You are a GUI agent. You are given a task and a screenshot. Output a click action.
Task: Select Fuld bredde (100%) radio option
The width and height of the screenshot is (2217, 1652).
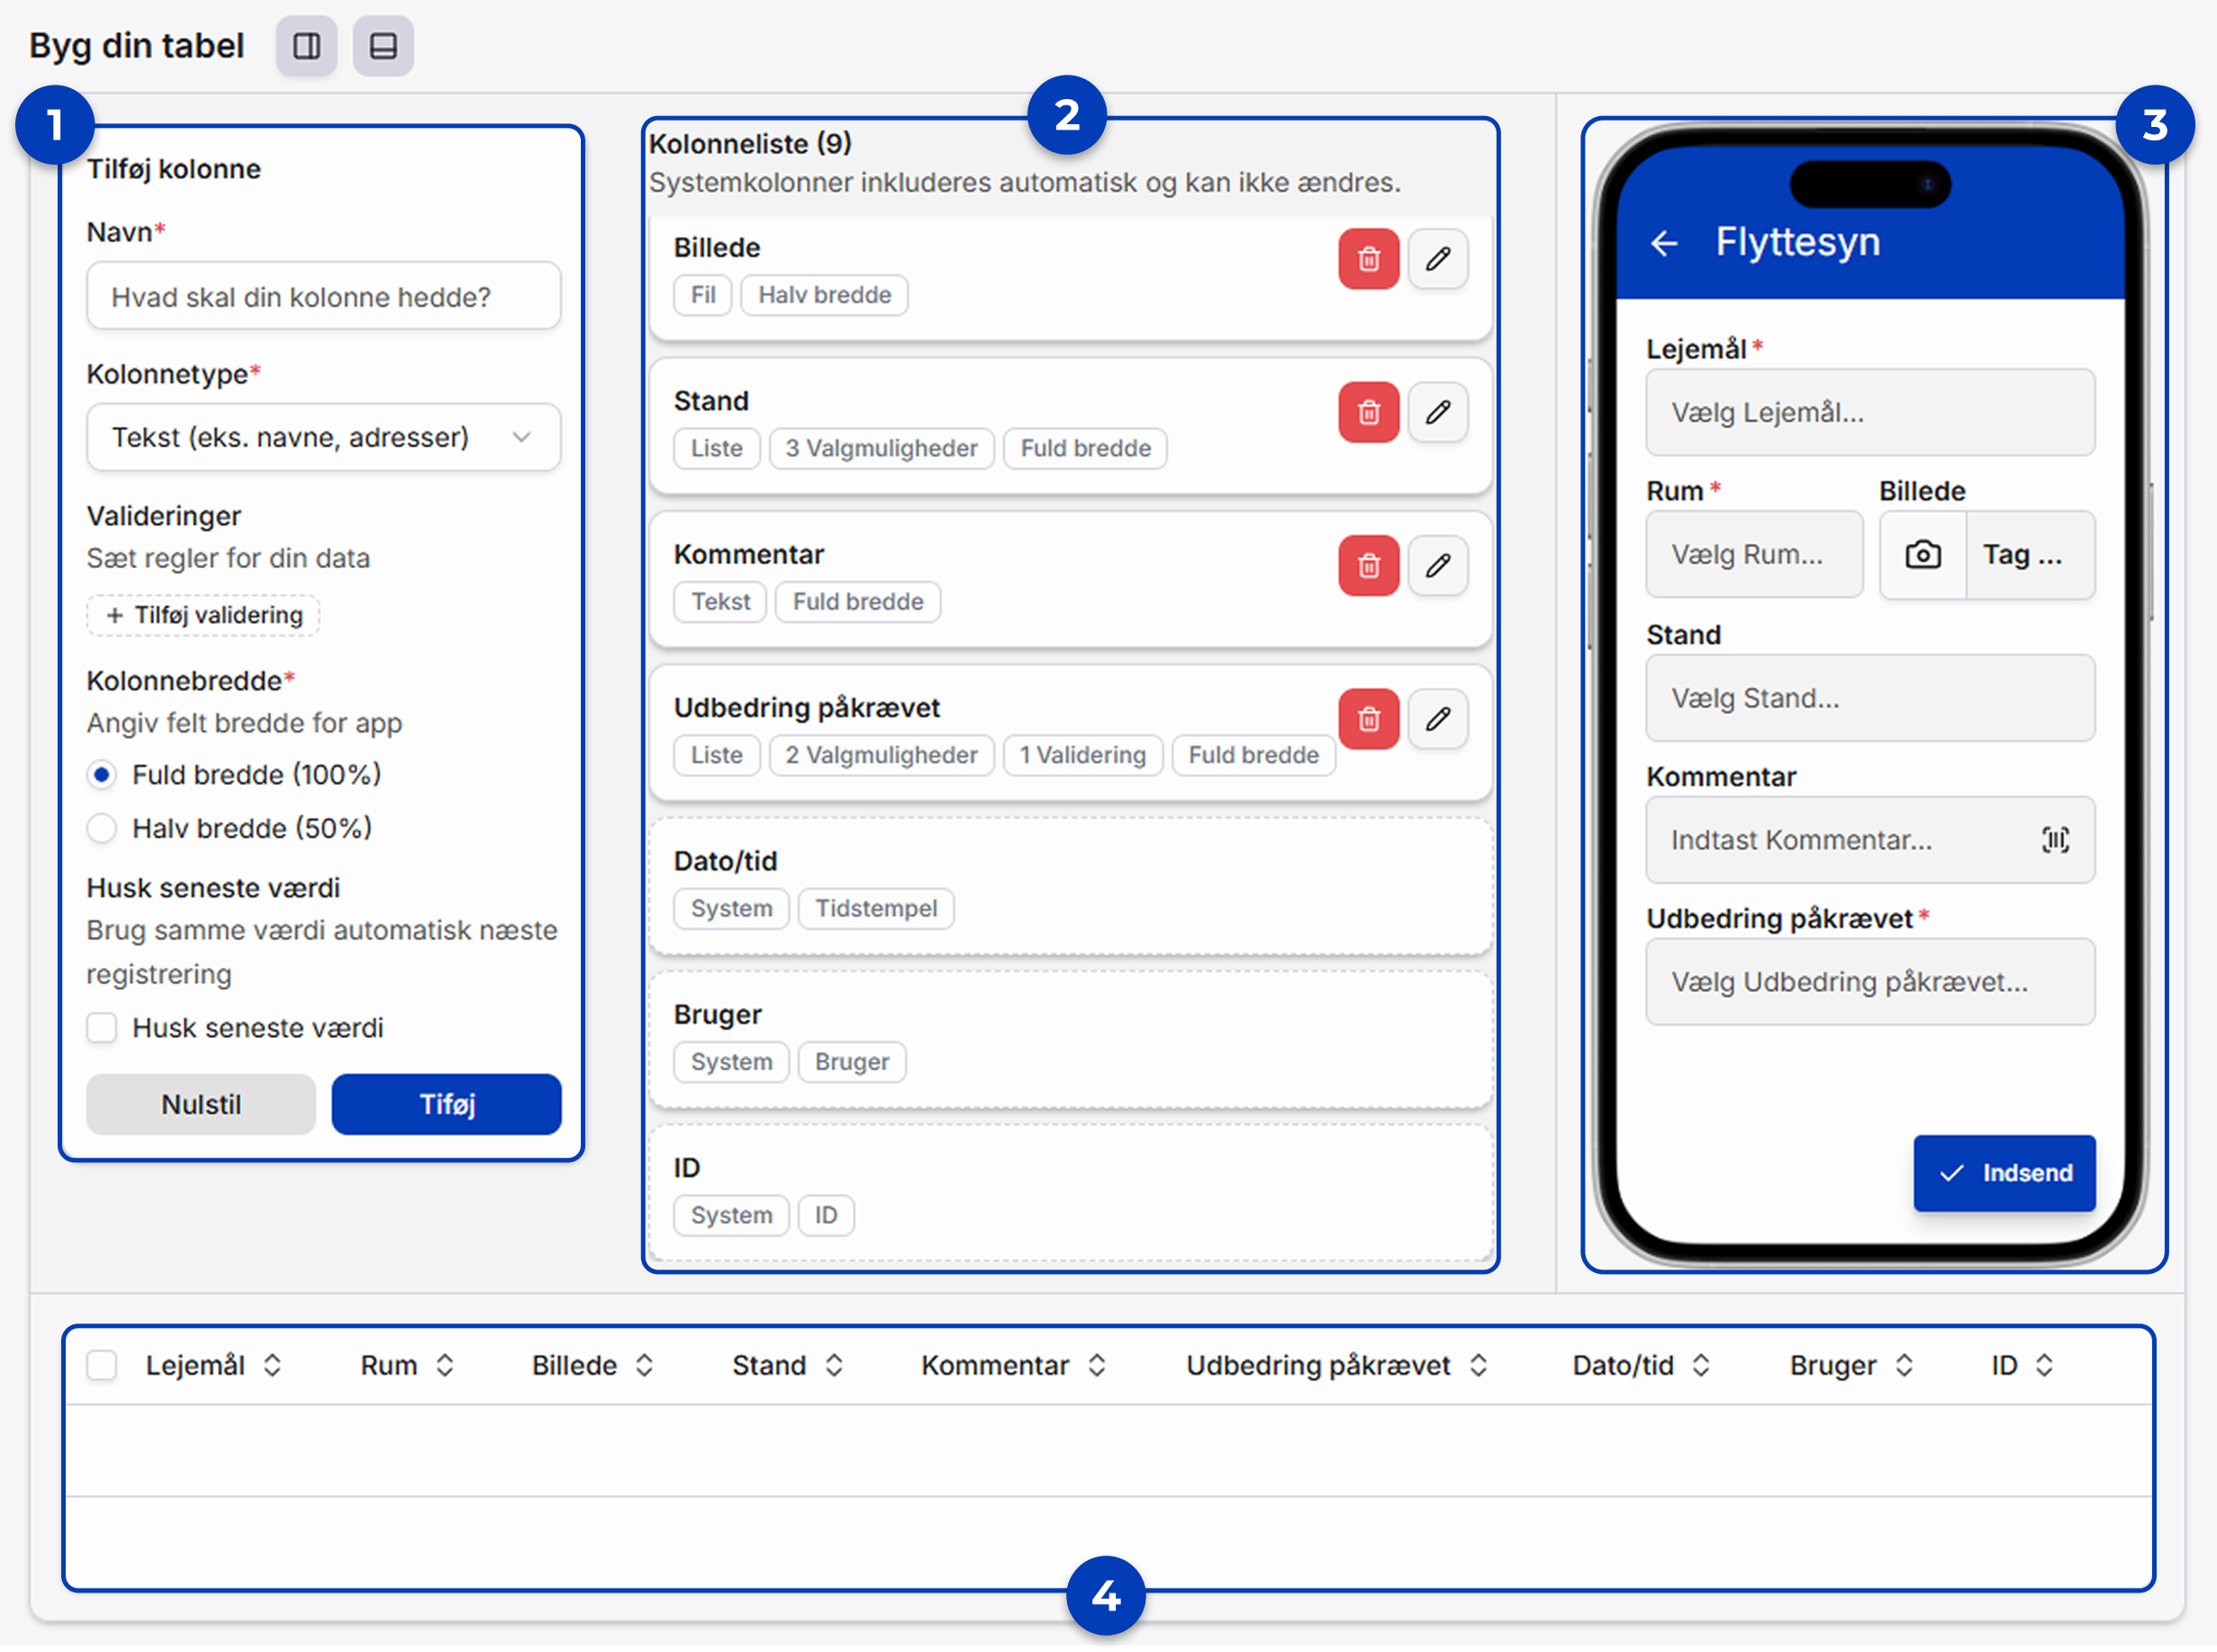tap(102, 775)
